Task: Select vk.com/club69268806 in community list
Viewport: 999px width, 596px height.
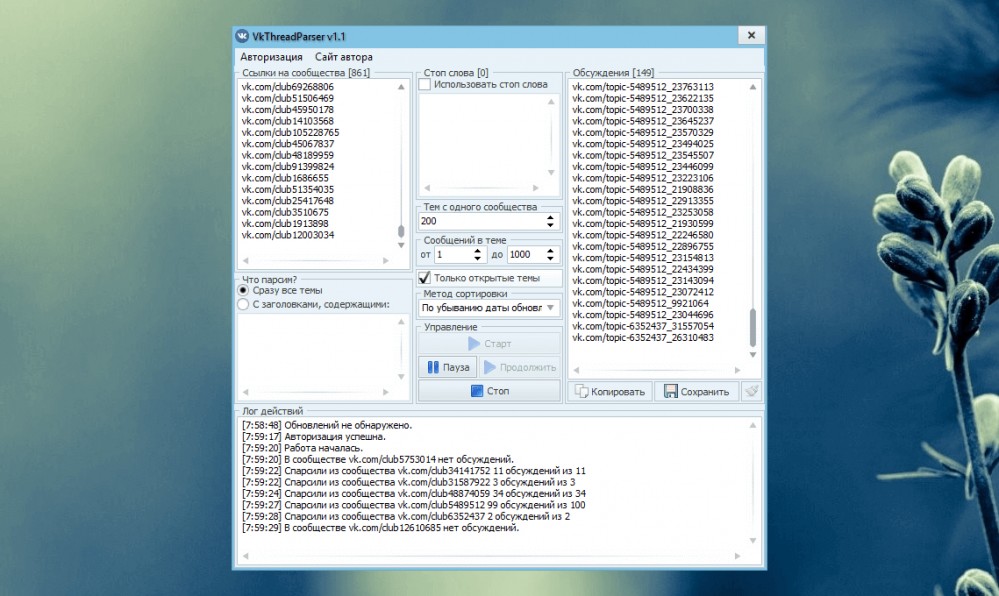Action: [287, 87]
